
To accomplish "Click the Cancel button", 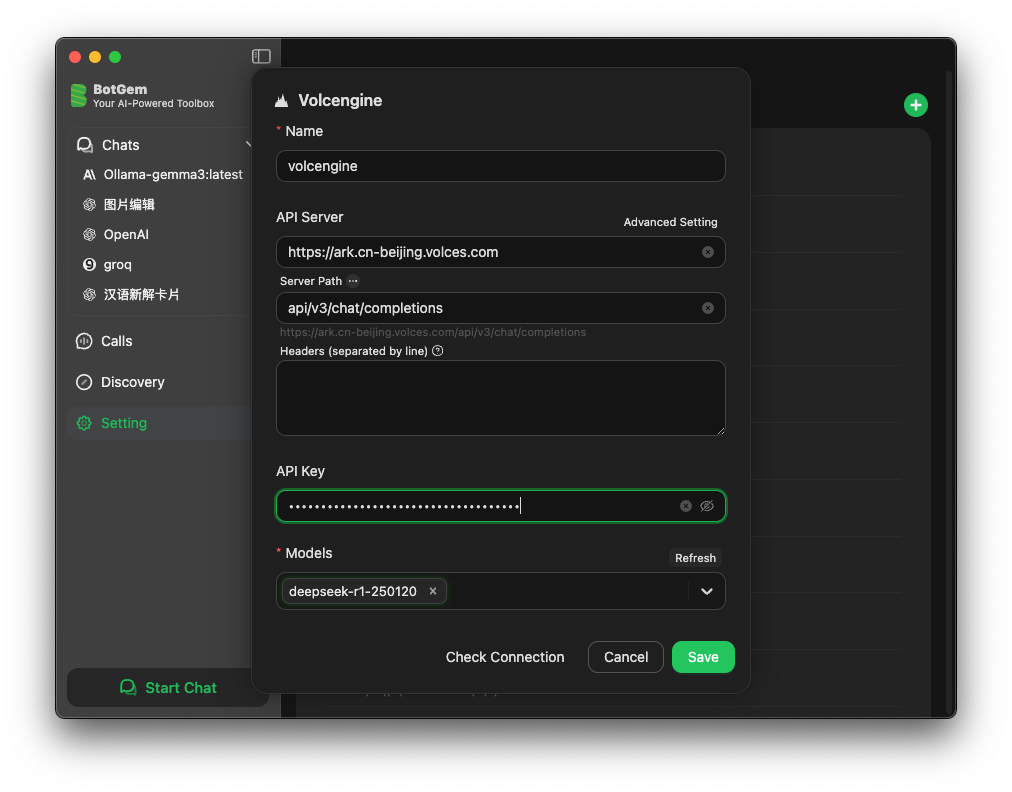I will [x=625, y=657].
